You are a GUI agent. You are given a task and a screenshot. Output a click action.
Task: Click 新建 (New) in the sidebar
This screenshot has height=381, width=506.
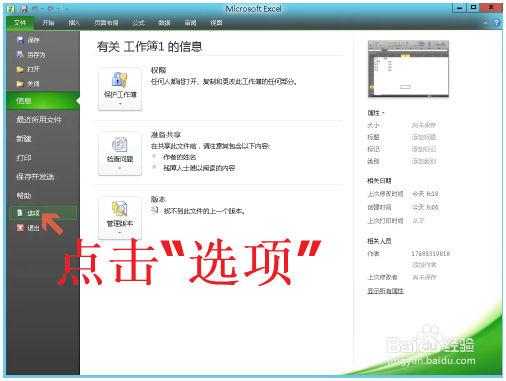[x=24, y=139]
